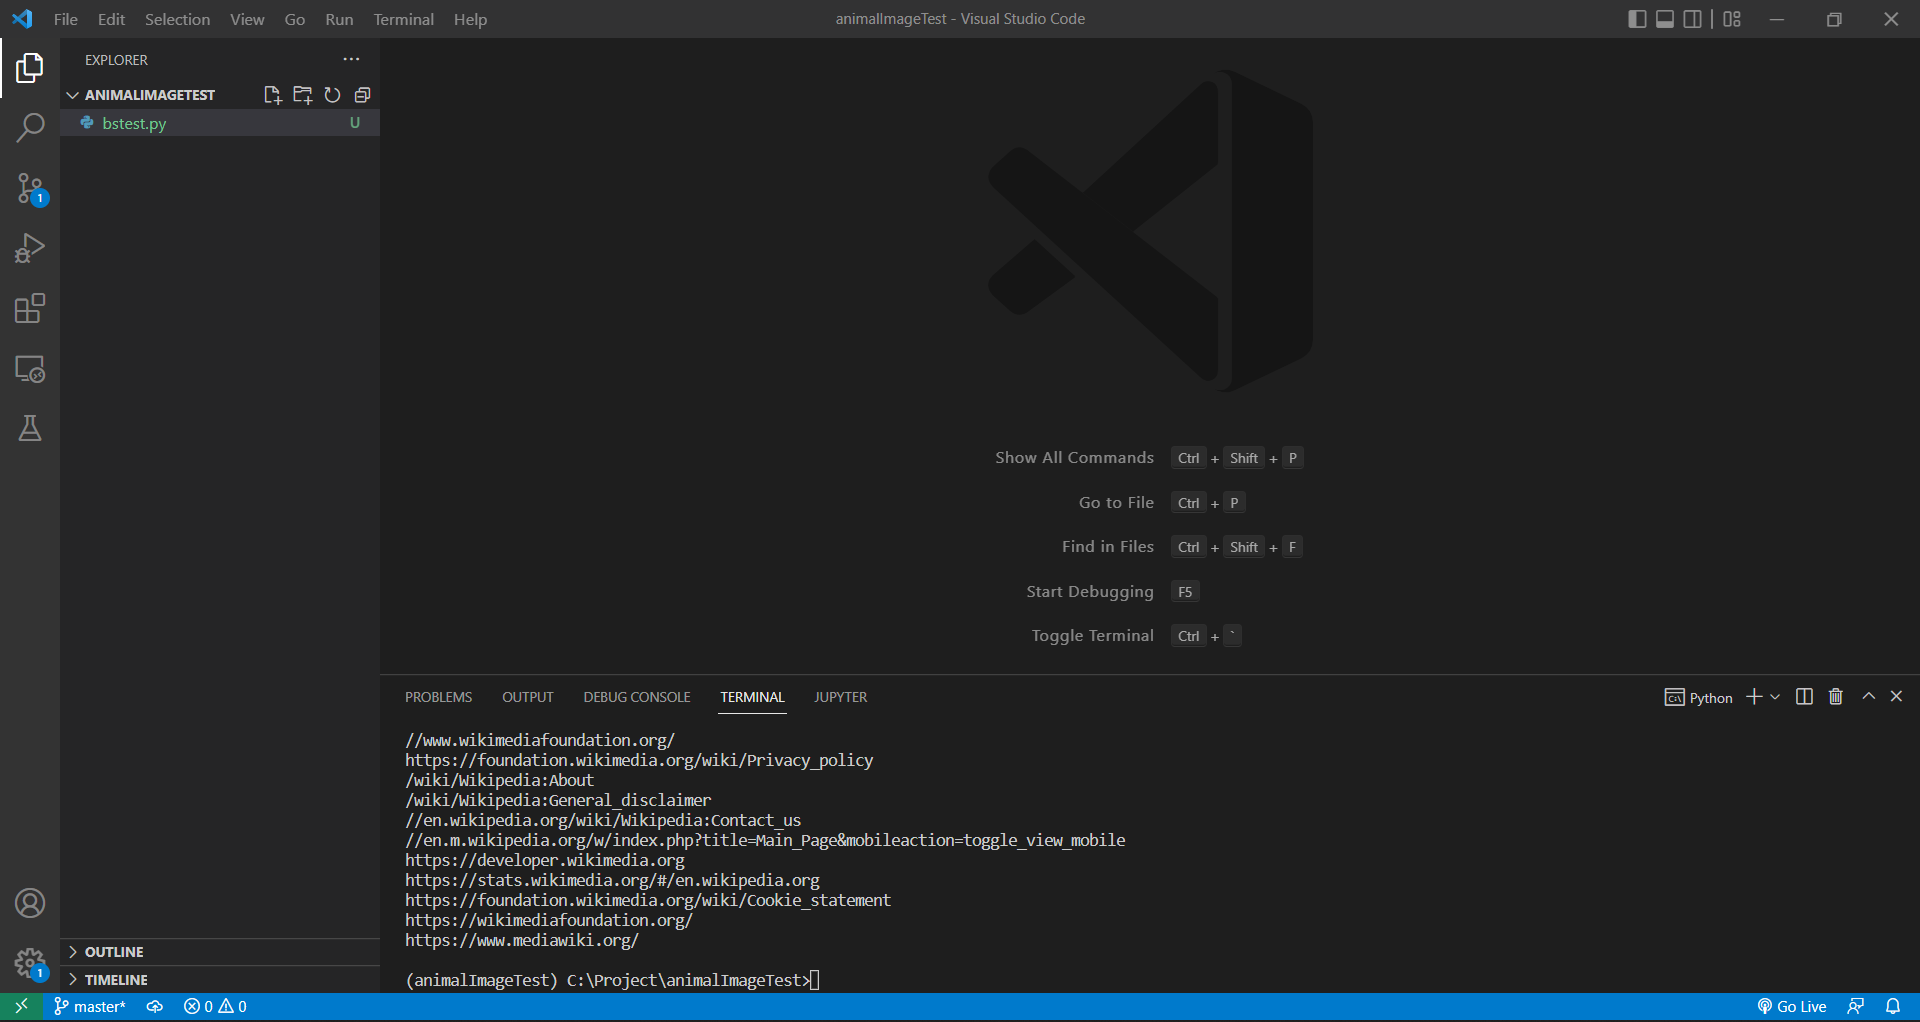
Task: Open the Testing flask view
Action: [x=30, y=429]
